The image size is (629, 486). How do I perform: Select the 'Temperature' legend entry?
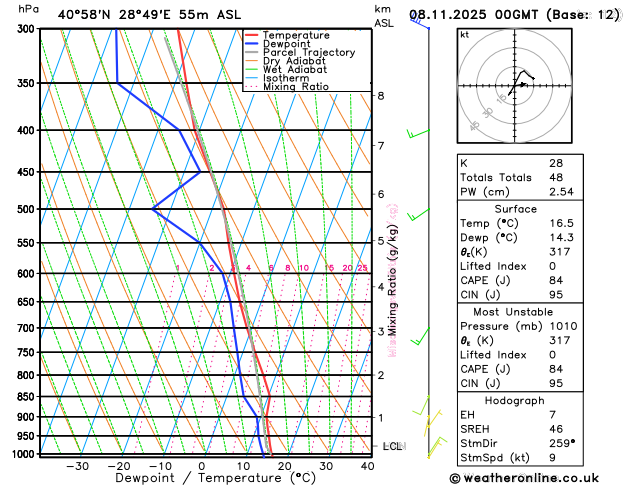(x=296, y=35)
